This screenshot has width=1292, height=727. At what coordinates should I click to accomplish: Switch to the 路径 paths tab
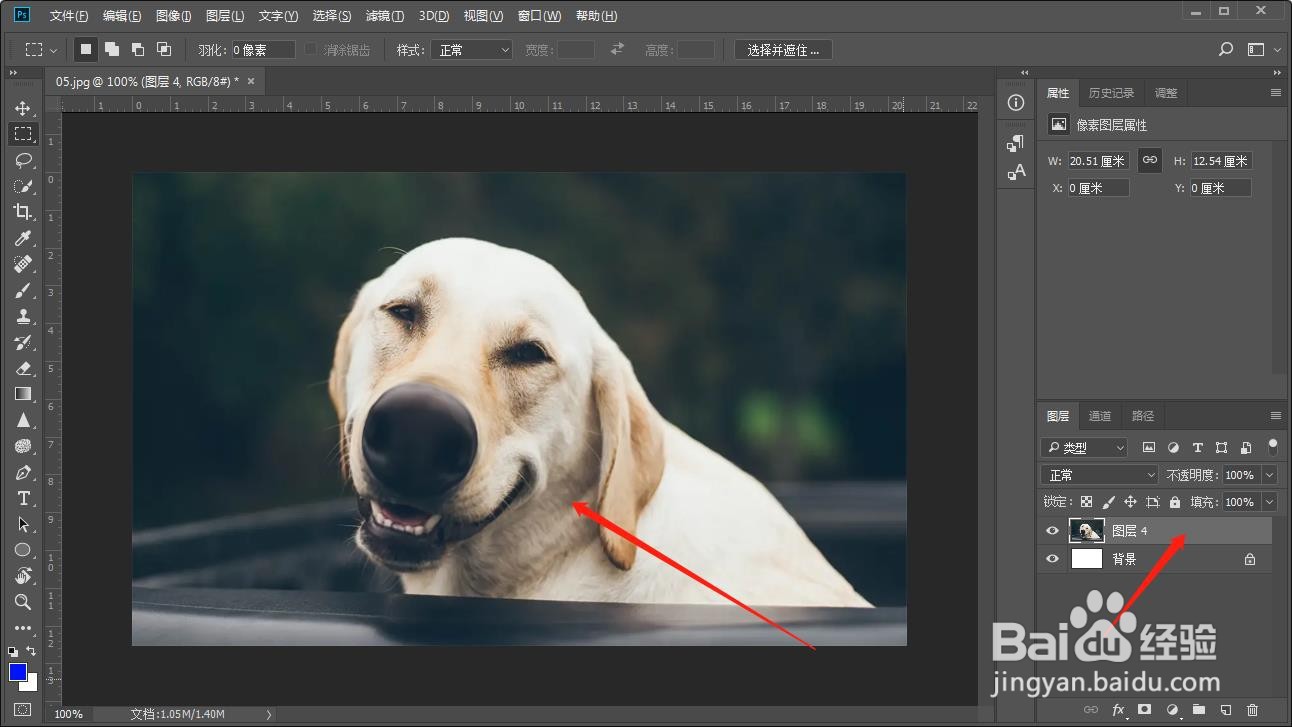(1143, 416)
